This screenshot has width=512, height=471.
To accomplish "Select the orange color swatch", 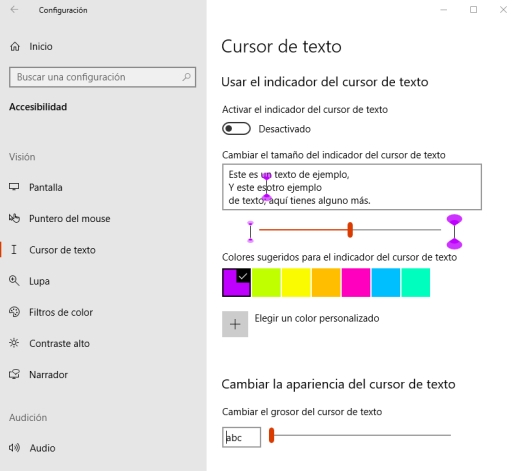I will (x=326, y=282).
